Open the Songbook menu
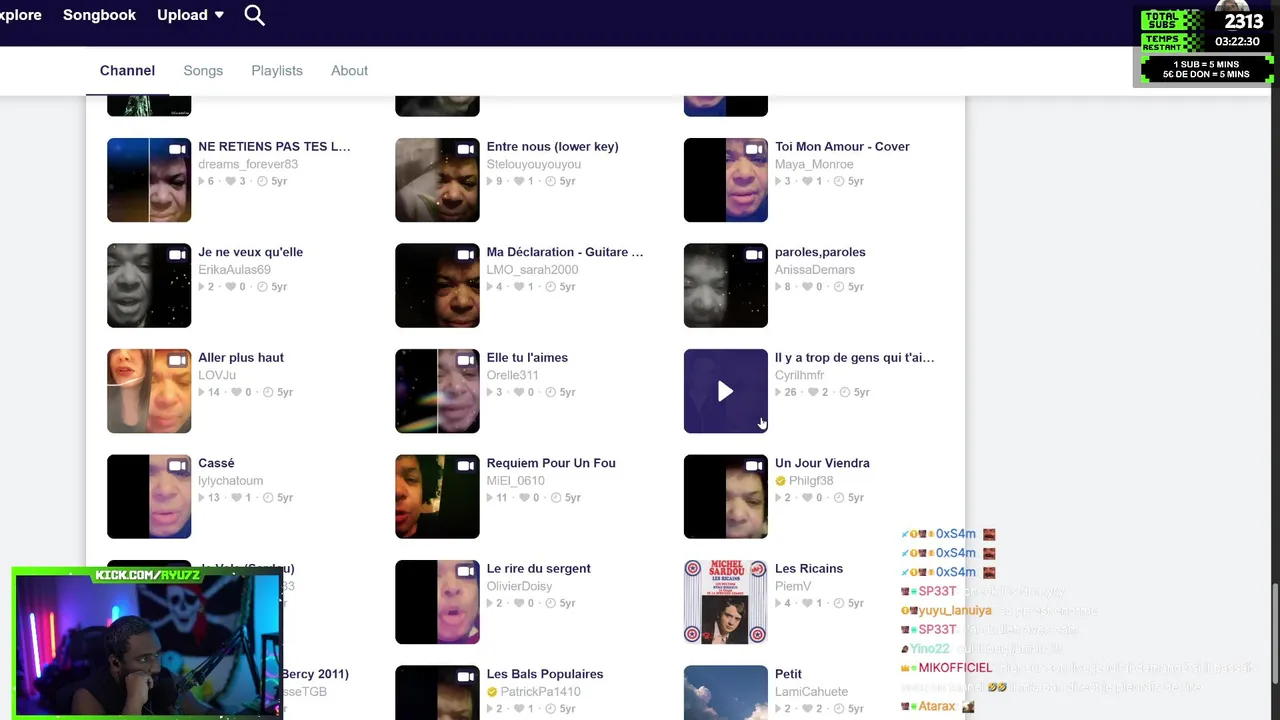 (99, 15)
